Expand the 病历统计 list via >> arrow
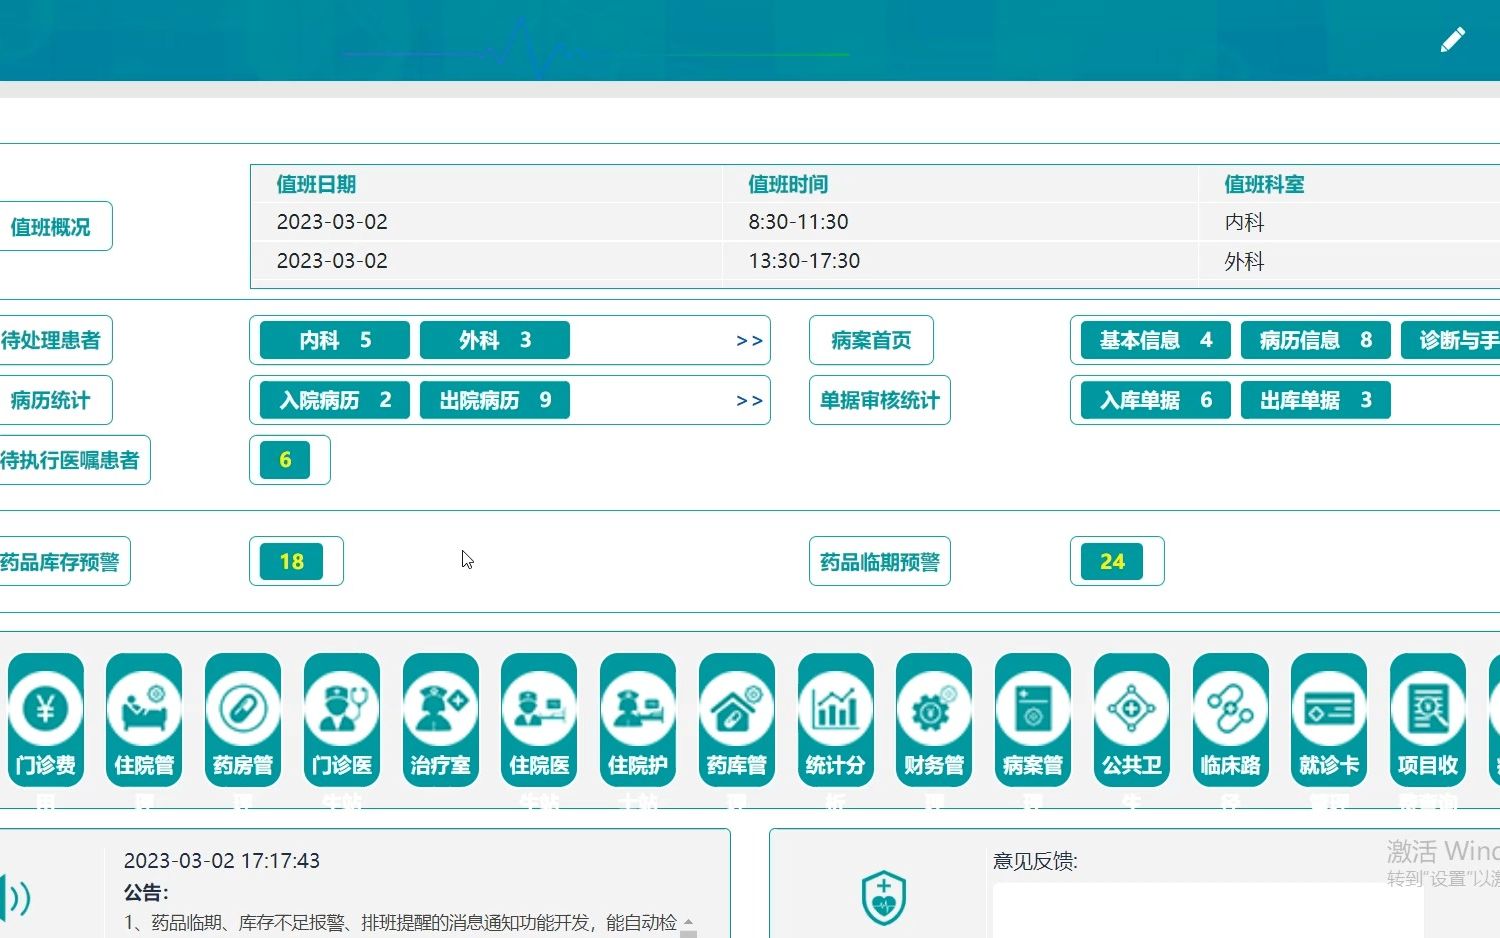1500x938 pixels. 748,400
